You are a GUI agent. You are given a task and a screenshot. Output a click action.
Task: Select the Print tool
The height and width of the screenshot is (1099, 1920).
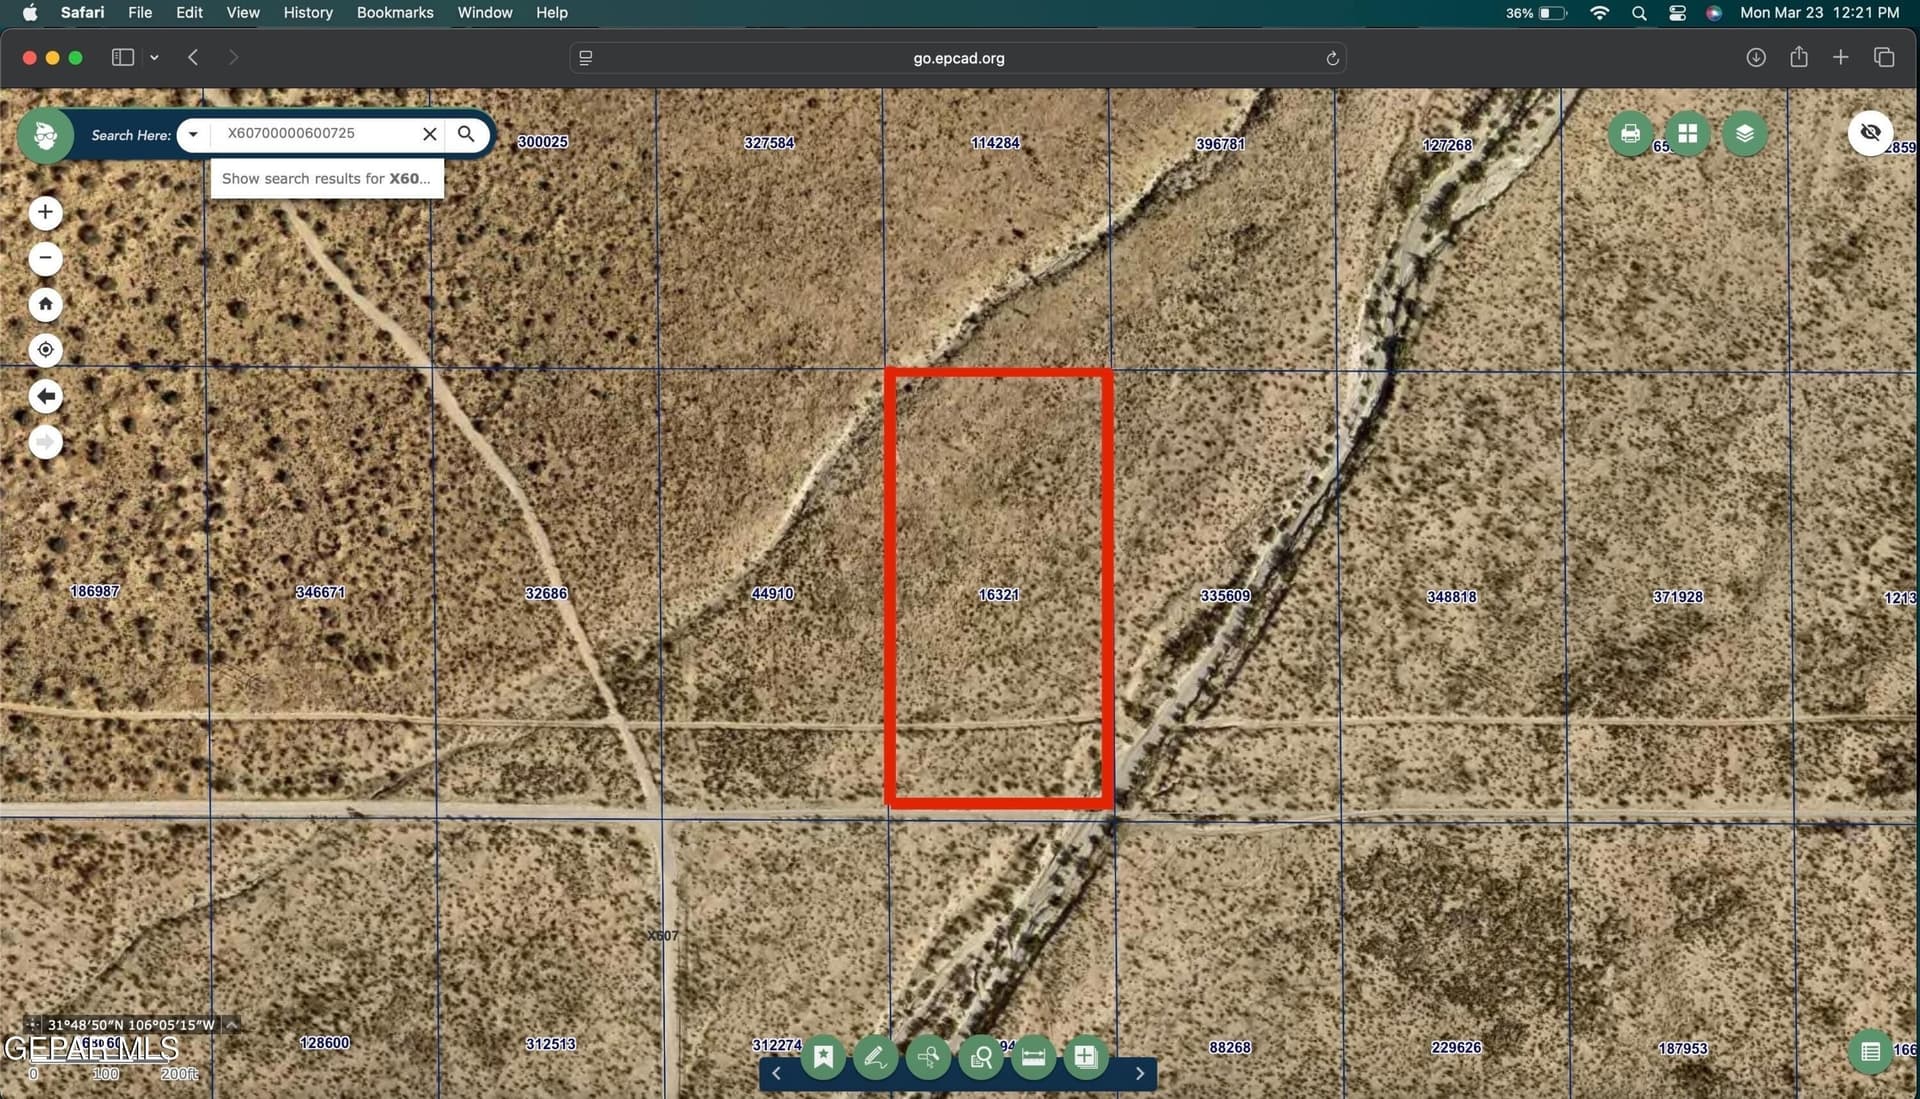tap(1629, 133)
